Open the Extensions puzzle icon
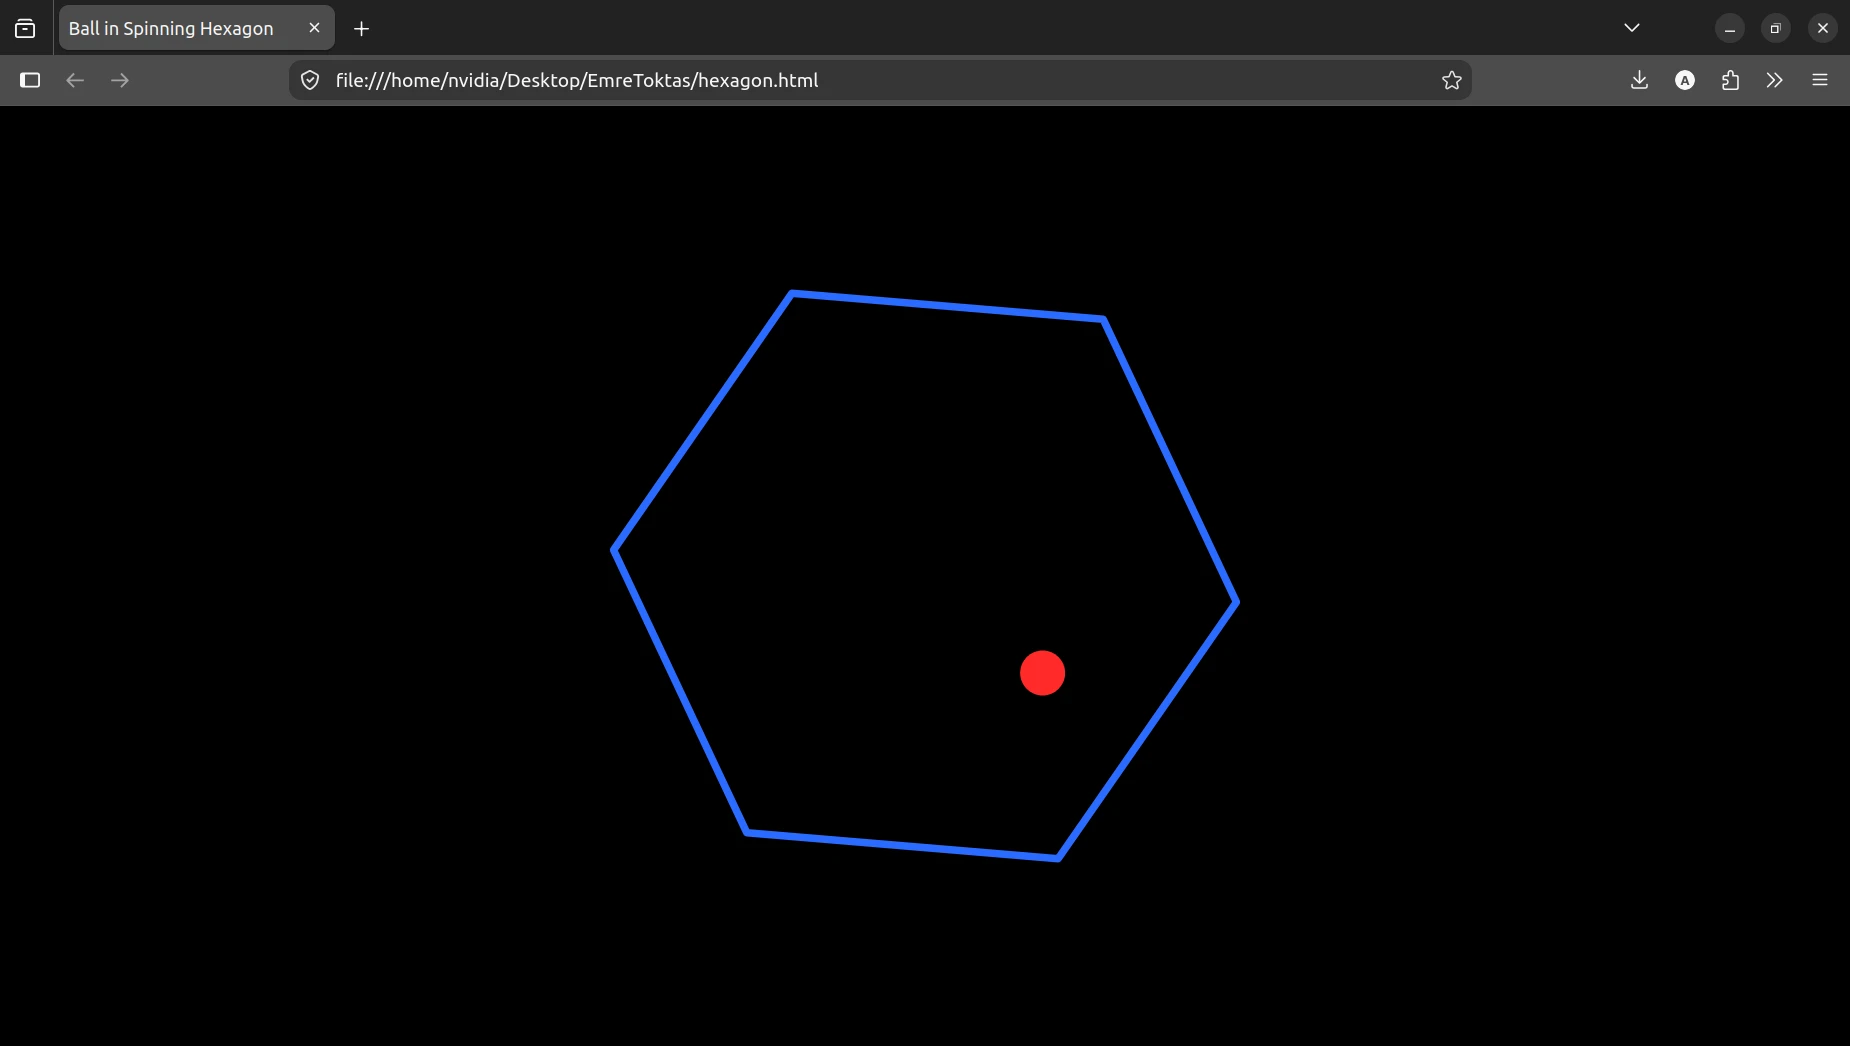The image size is (1850, 1046). pyautogui.click(x=1730, y=80)
